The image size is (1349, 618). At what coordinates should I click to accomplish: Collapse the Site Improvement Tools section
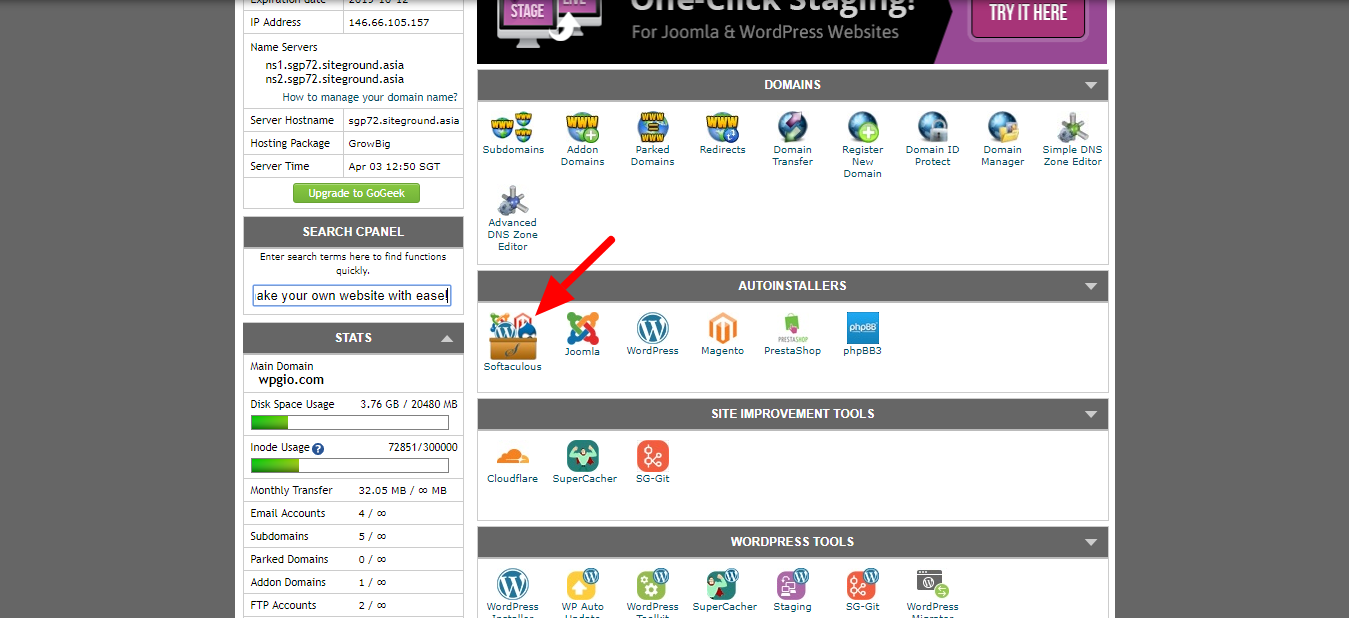tap(1091, 415)
